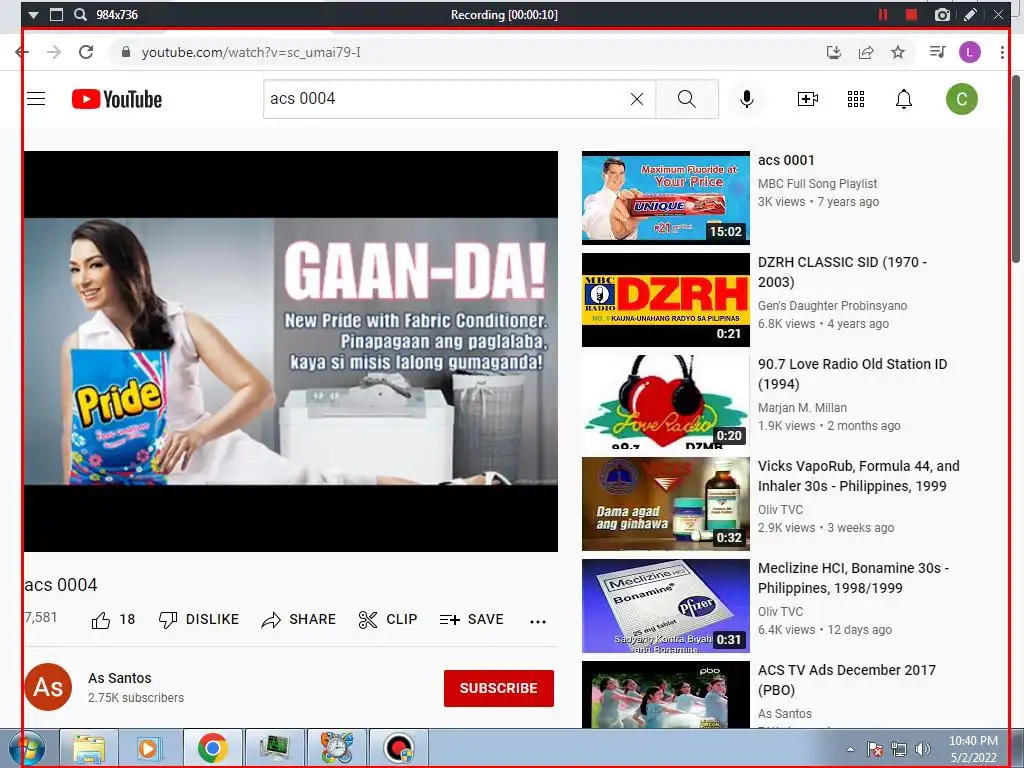Image resolution: width=1024 pixels, height=768 pixels.
Task: Open the As Santos channel name link
Action: pos(120,678)
